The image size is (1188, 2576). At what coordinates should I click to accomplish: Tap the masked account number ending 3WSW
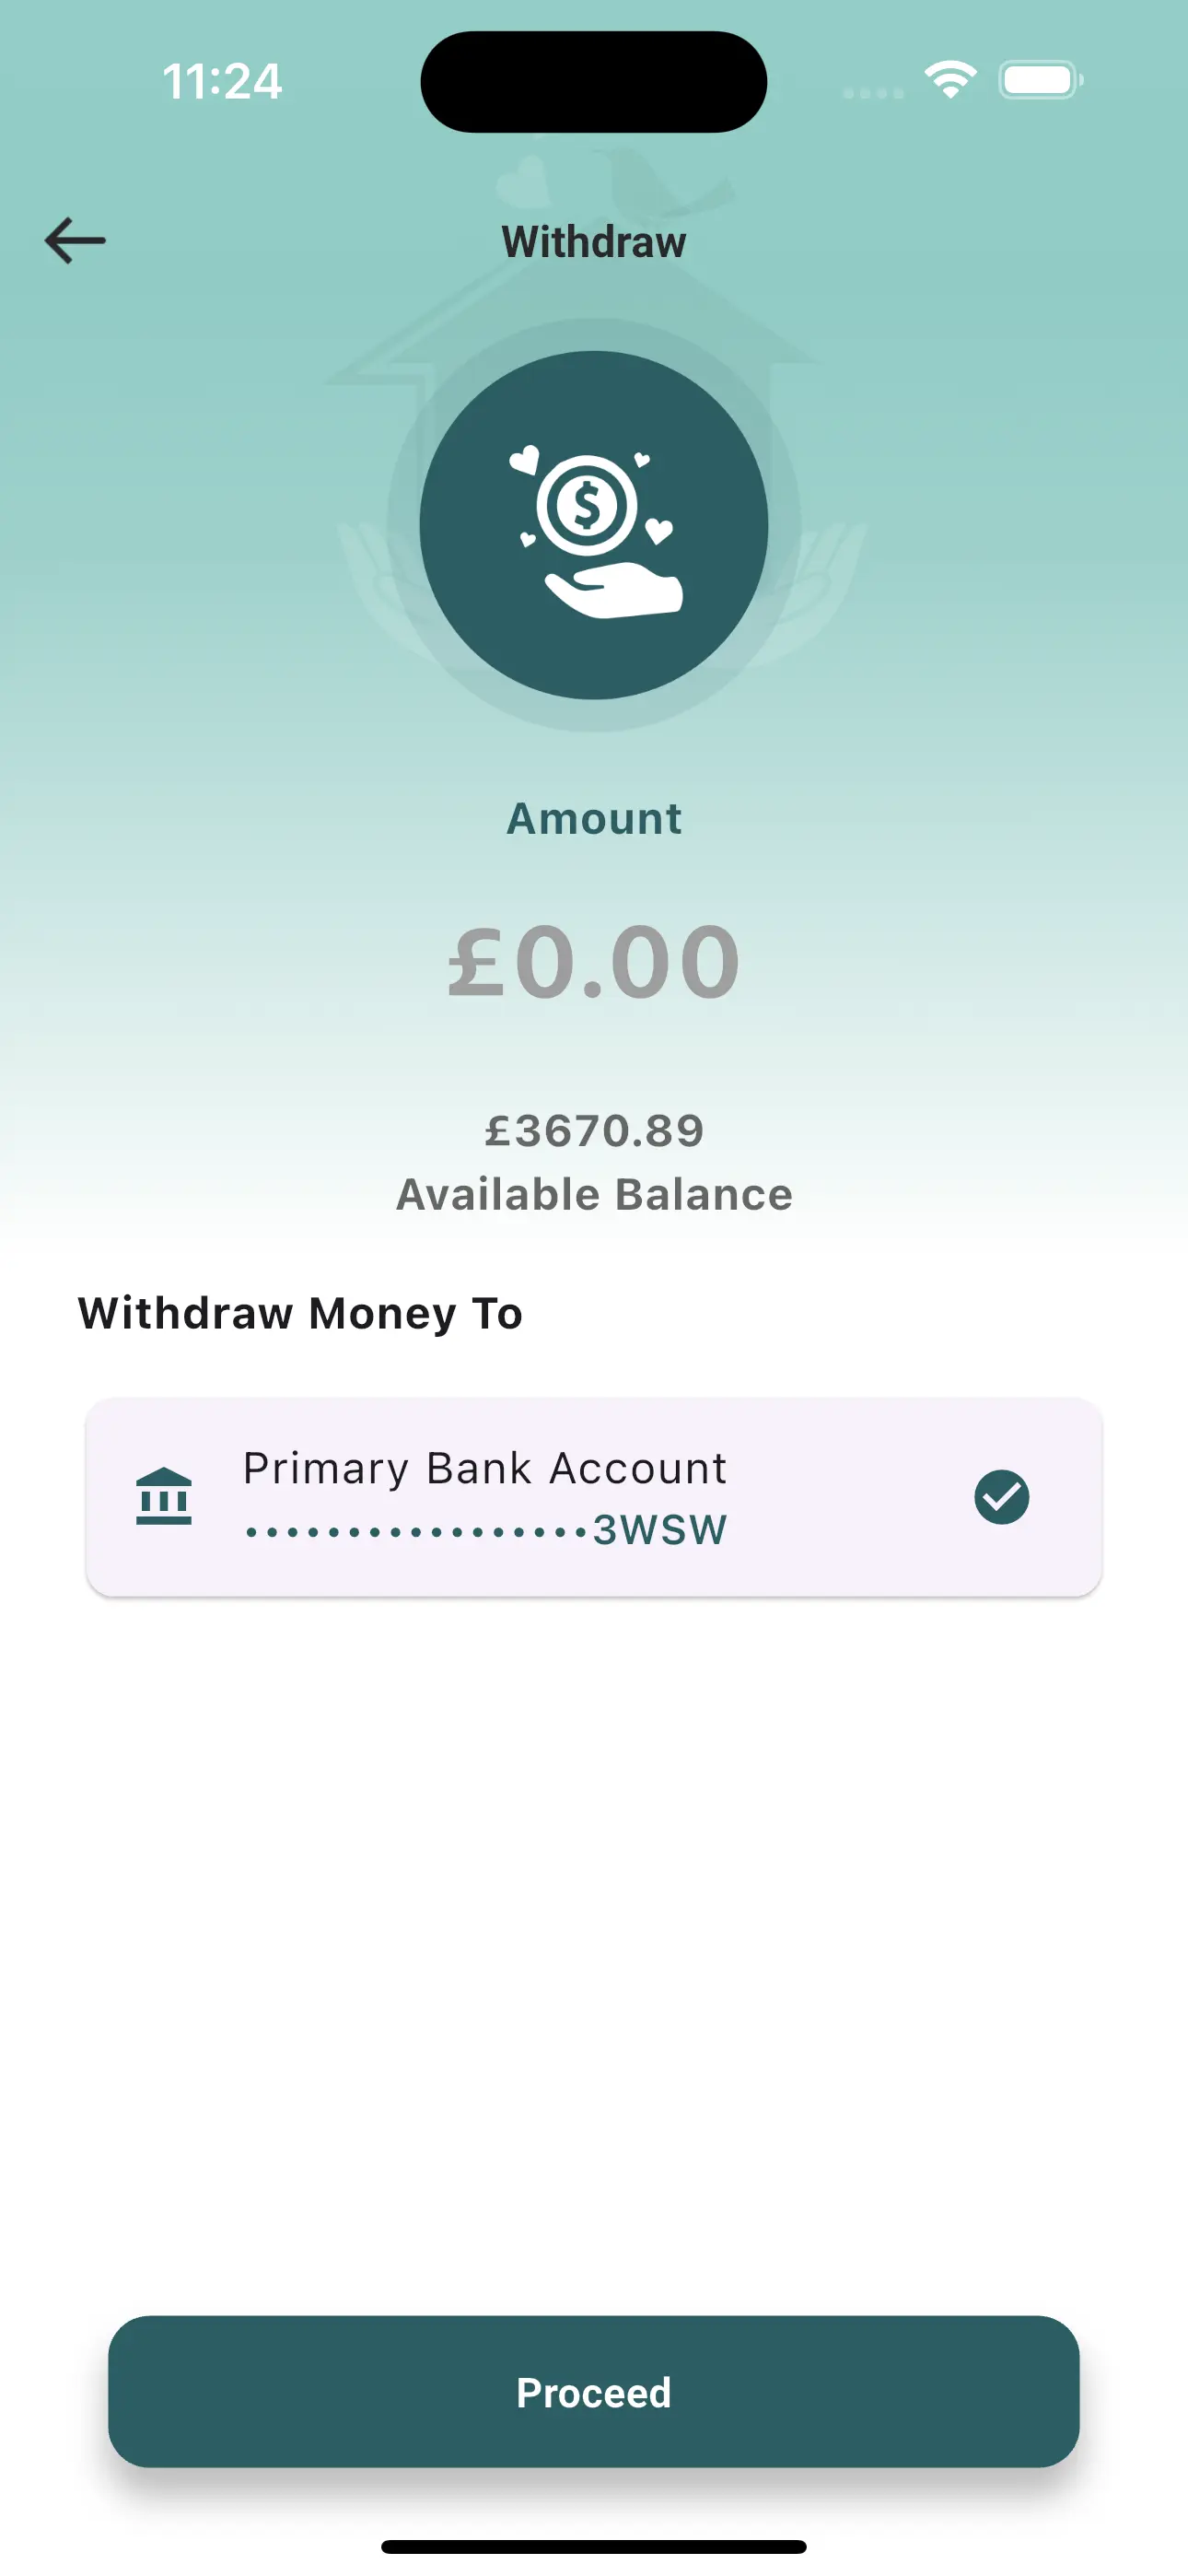[x=486, y=1530]
